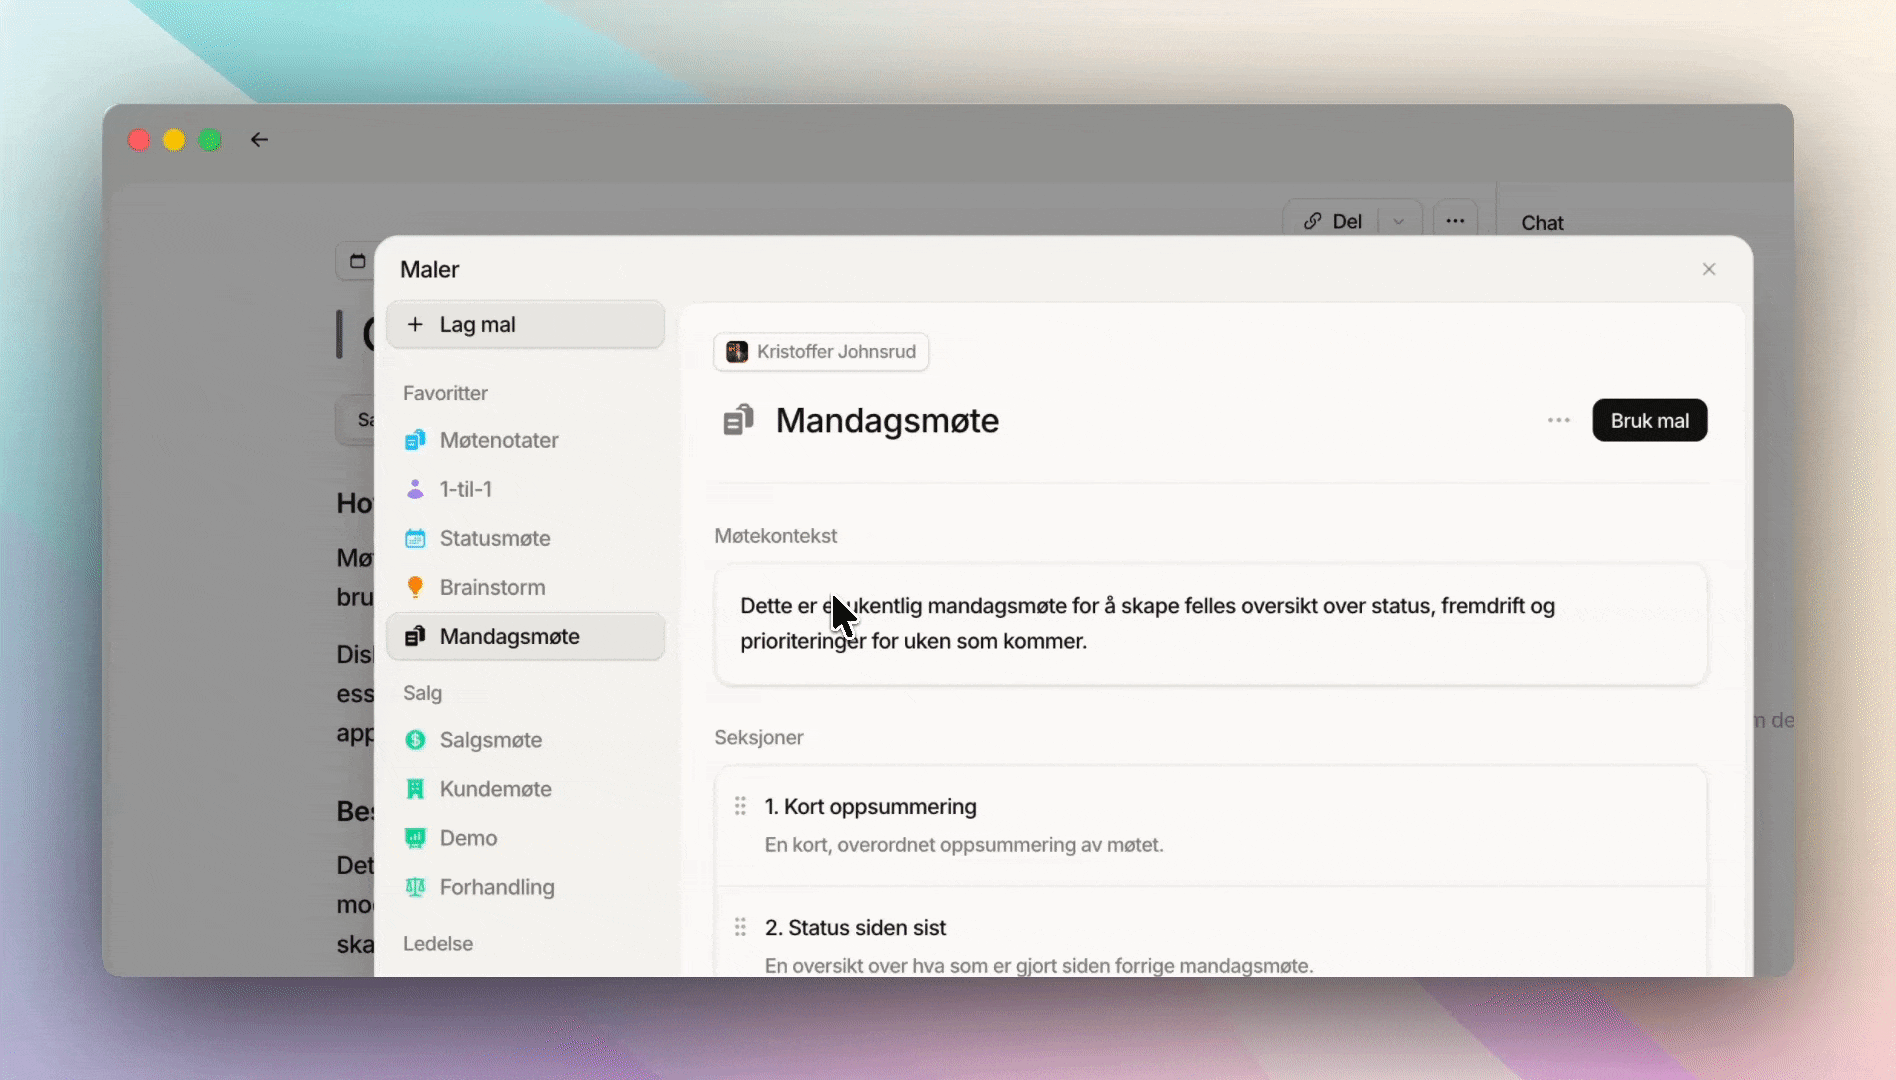Viewport: 1896px width, 1080px height.
Task: Click the Møtekontekst description text field
Action: coord(1210,624)
